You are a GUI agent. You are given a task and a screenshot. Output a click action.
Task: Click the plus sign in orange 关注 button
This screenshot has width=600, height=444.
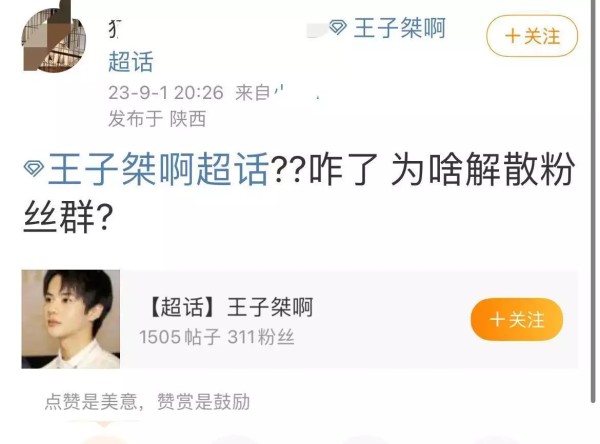[497, 319]
